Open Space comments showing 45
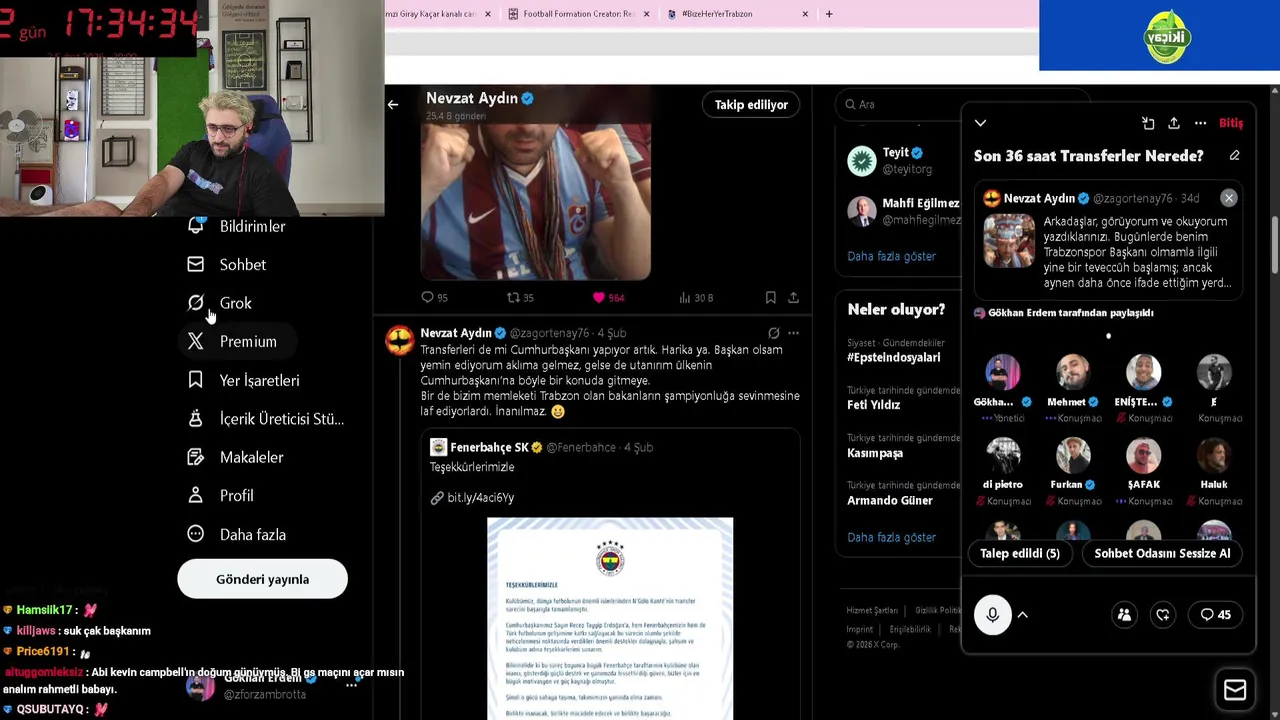 1215,615
